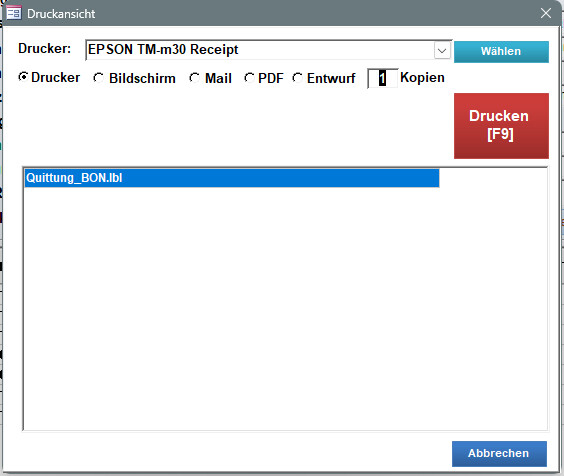Click the Kopien number input field
Screen dimensions: 564x476
[382, 78]
